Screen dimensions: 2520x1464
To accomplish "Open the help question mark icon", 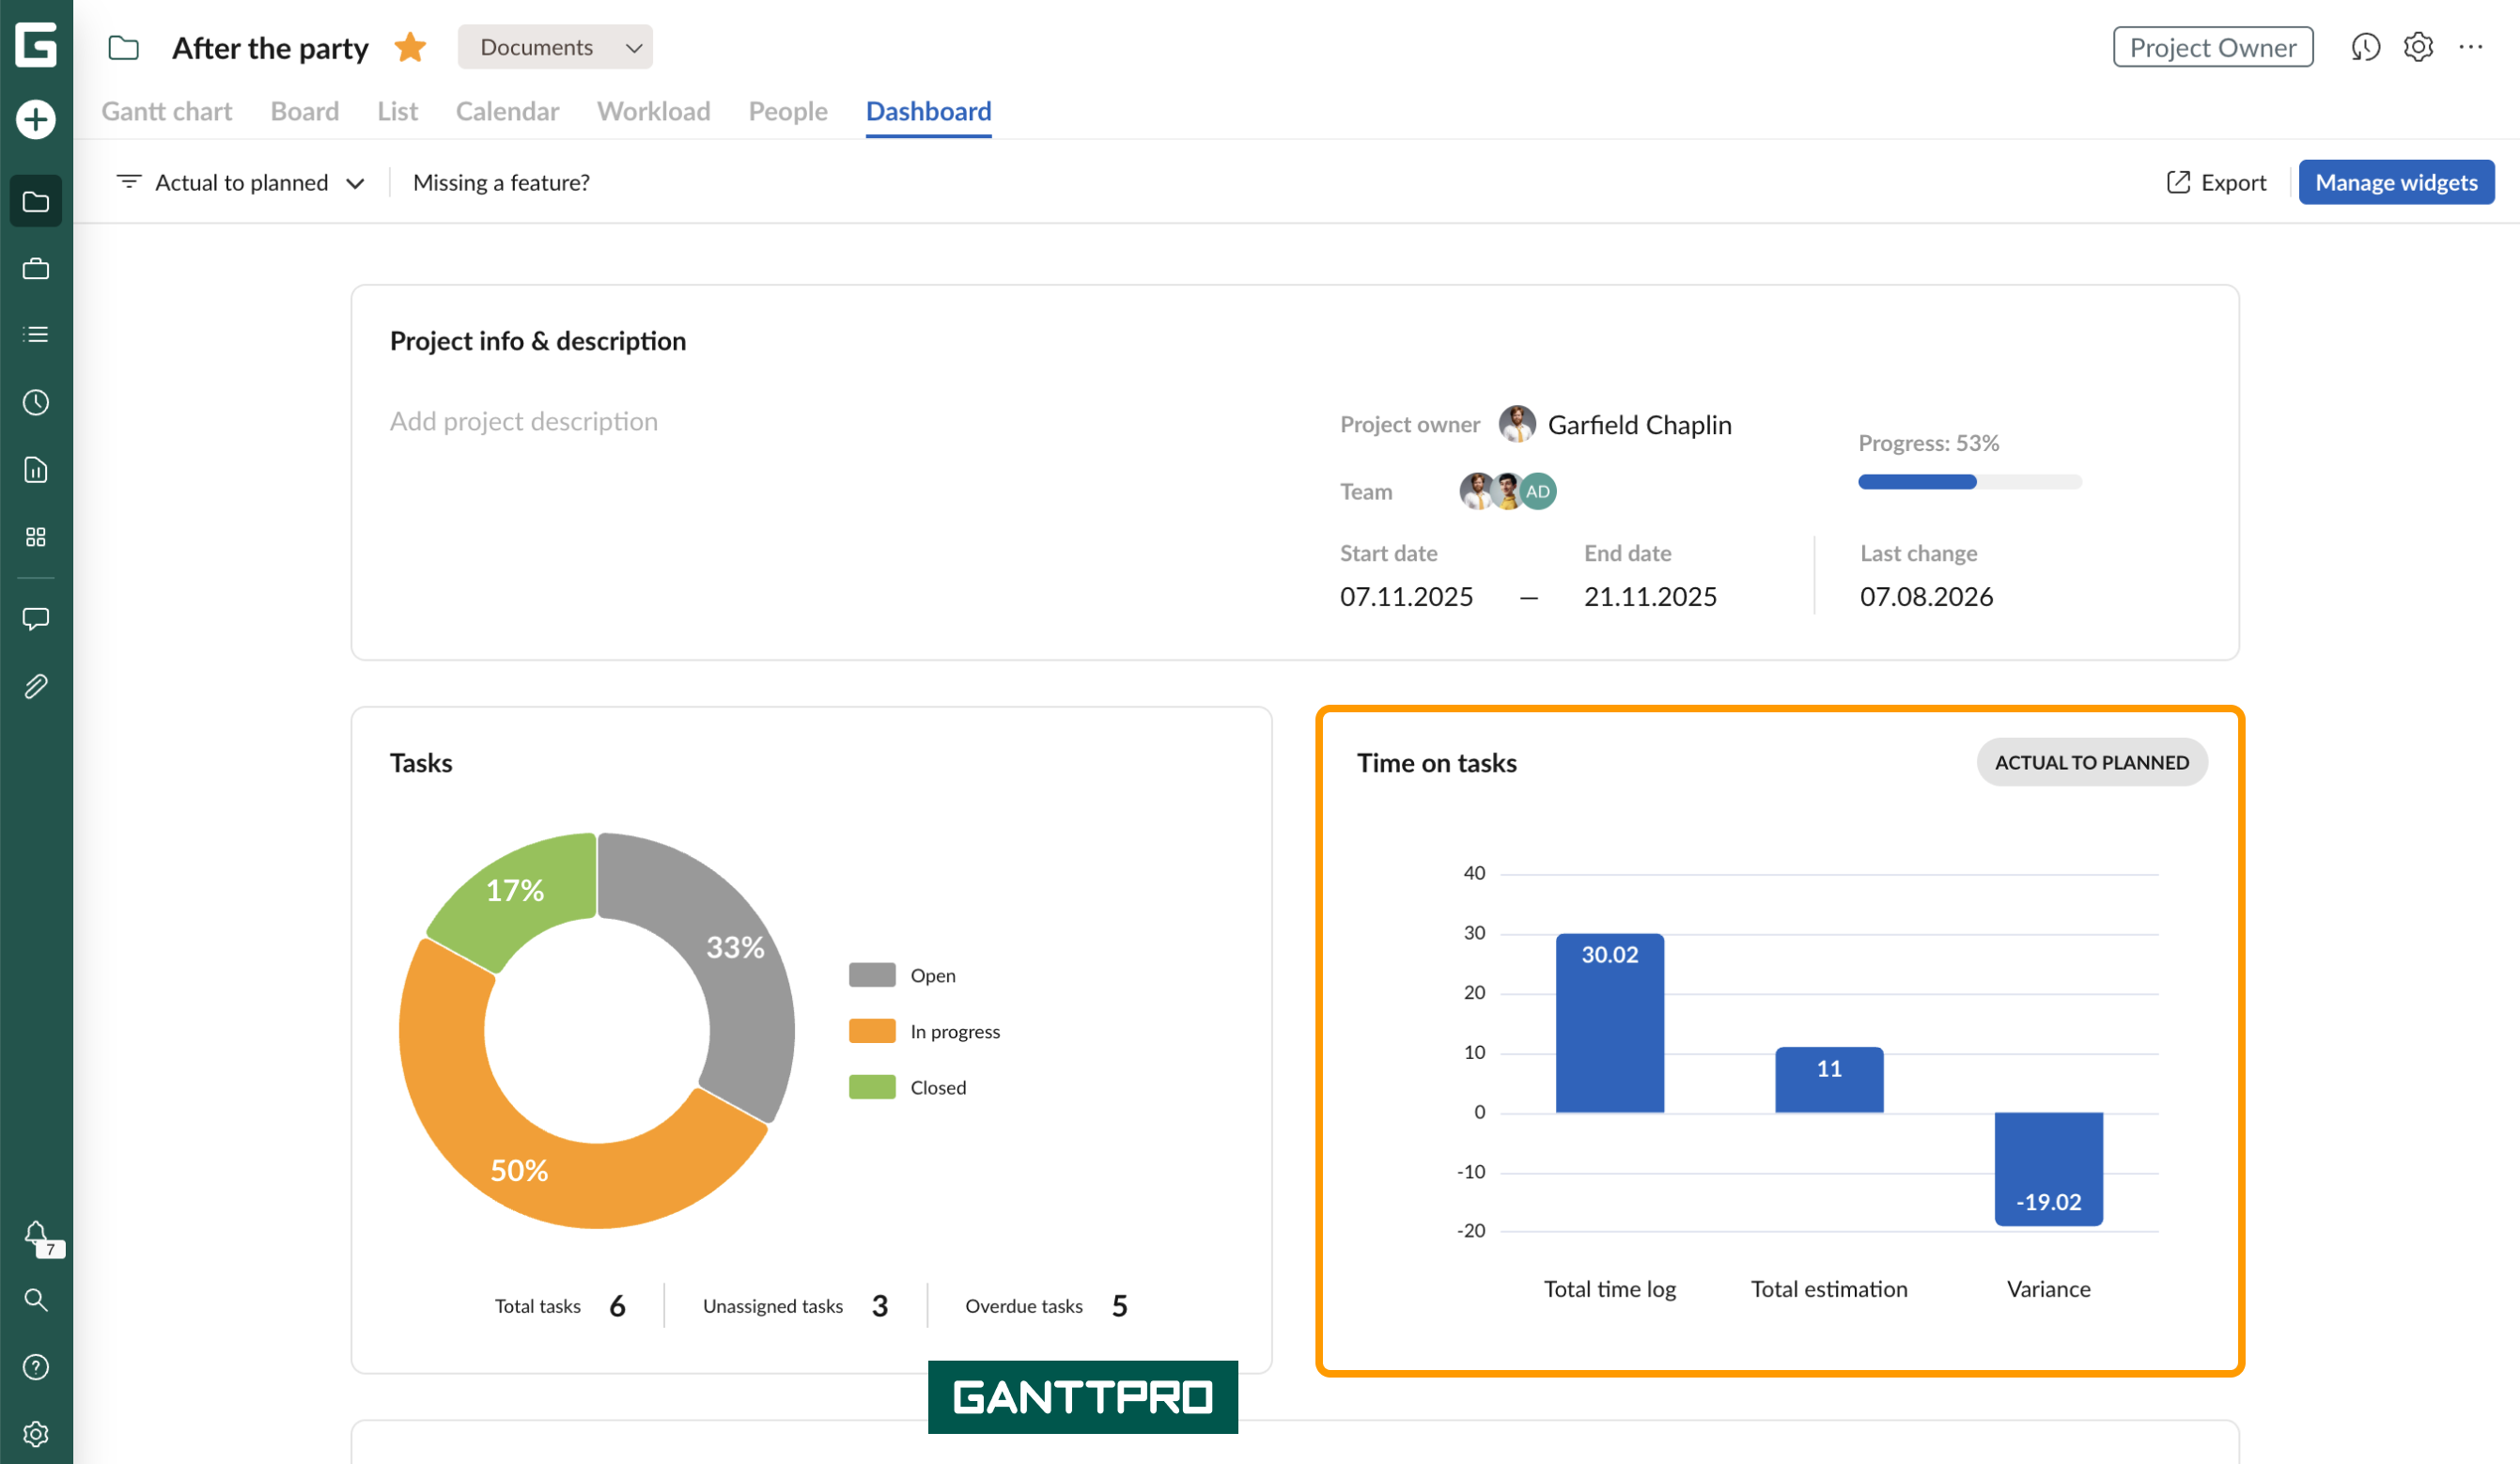I will click(x=36, y=1367).
